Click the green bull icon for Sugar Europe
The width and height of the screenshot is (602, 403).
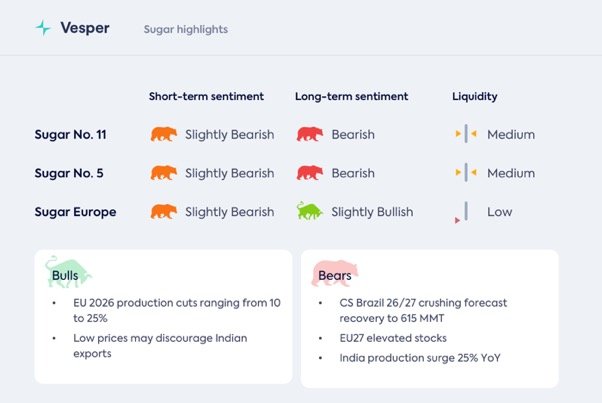(310, 211)
